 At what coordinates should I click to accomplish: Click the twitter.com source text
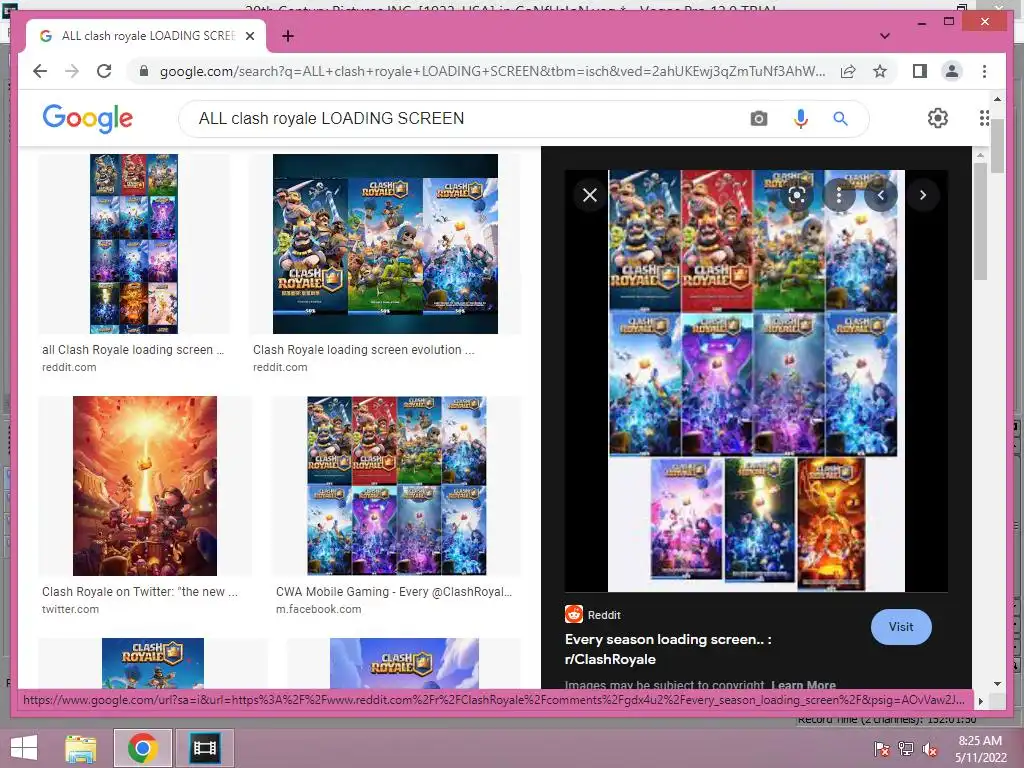(71, 609)
